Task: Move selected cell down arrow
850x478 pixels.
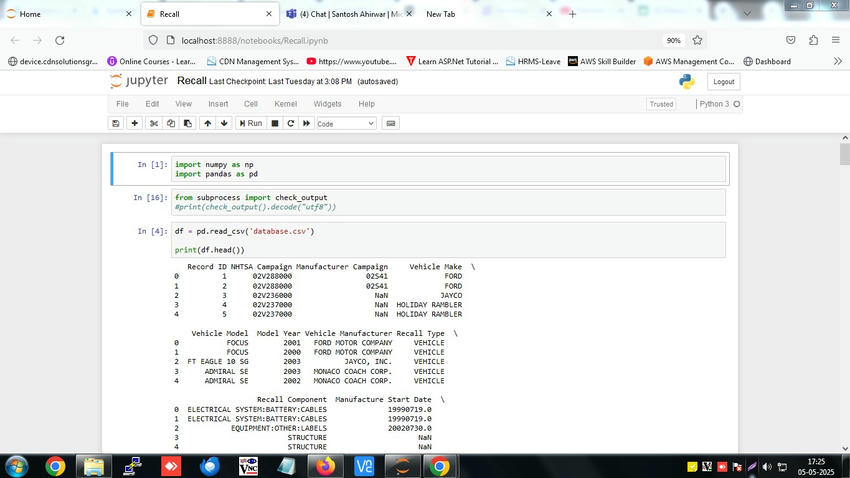Action: click(x=224, y=124)
